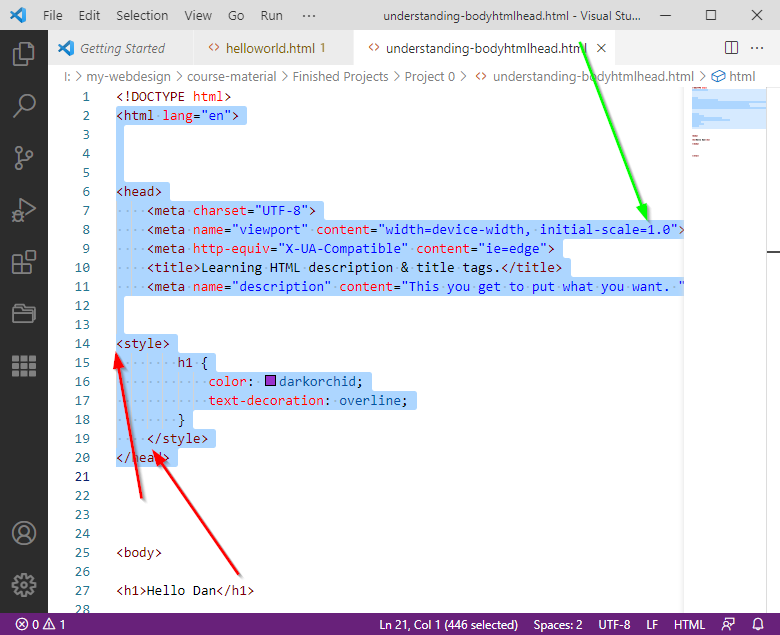Viewport: 780px width, 635px height.
Task: Open the Selection menu
Action: pyautogui.click(x=142, y=15)
